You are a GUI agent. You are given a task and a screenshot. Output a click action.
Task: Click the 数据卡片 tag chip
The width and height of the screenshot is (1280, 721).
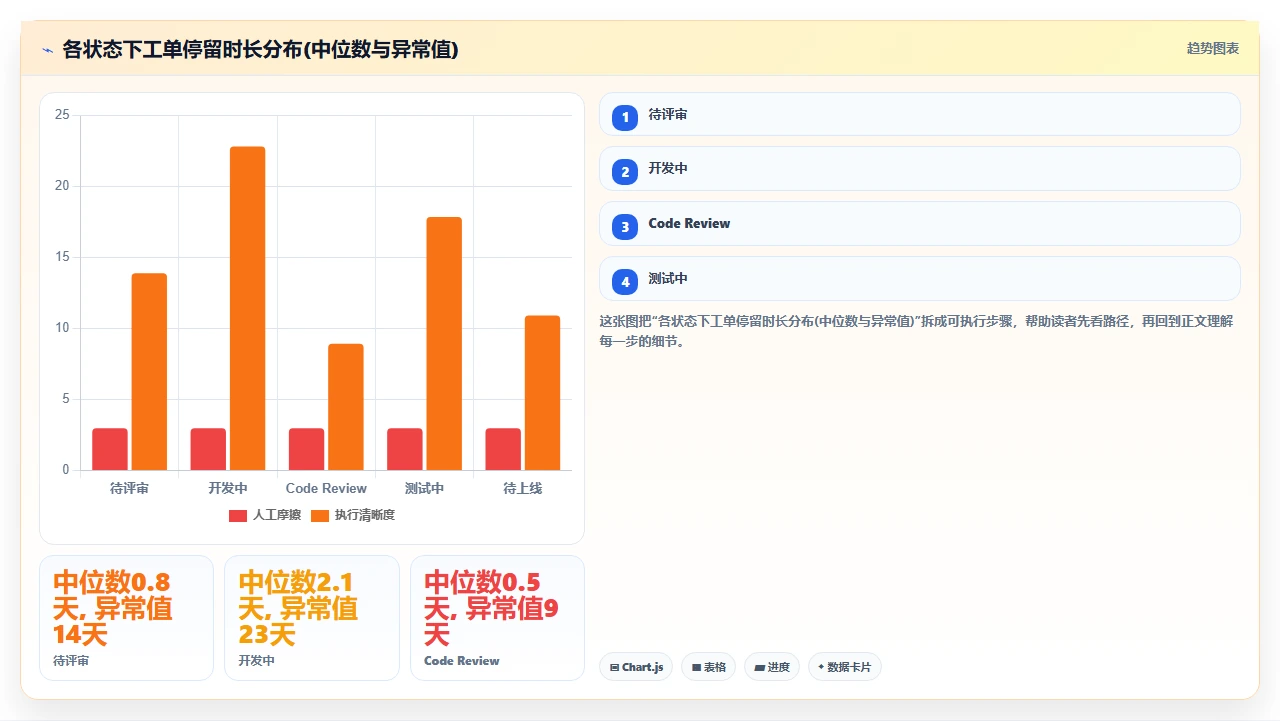(845, 667)
